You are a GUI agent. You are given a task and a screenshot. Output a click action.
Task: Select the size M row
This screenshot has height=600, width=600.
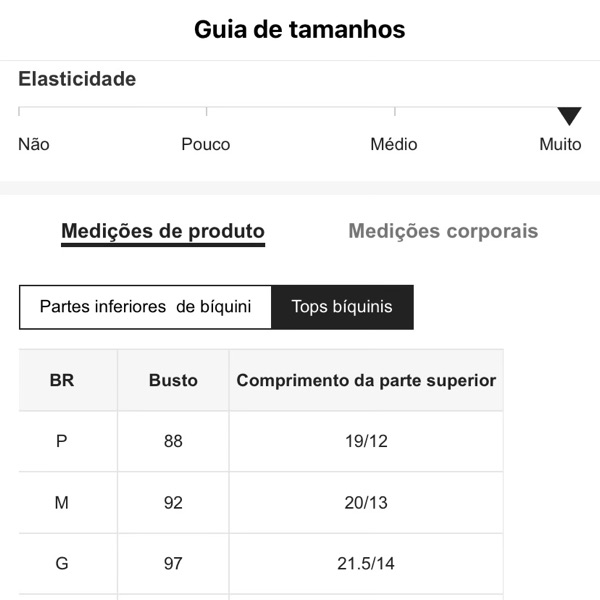62,502
